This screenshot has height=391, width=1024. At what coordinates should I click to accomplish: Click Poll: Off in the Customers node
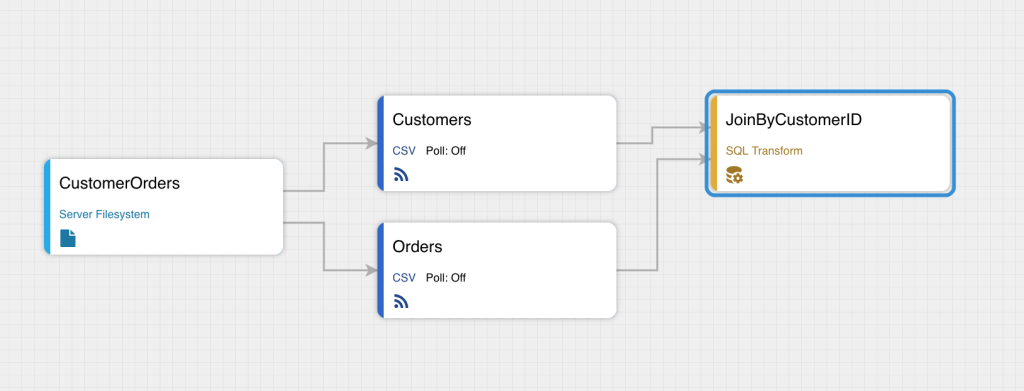(x=446, y=151)
